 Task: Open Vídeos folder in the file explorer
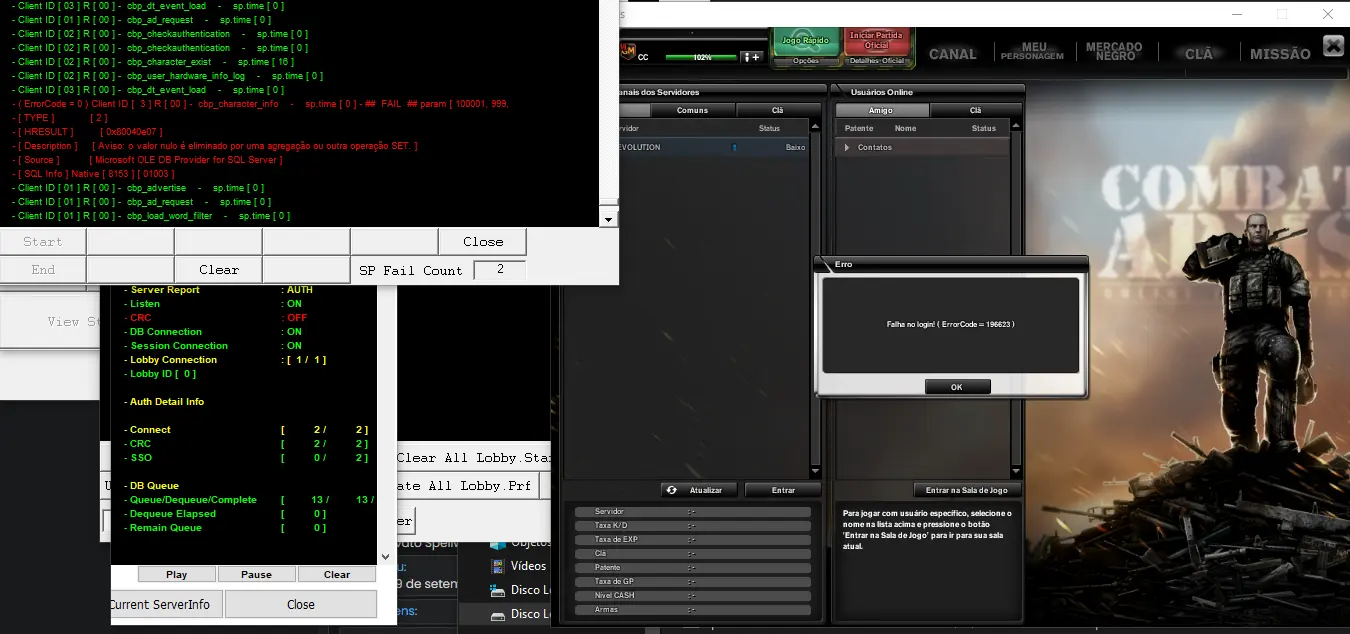pyautogui.click(x=520, y=565)
